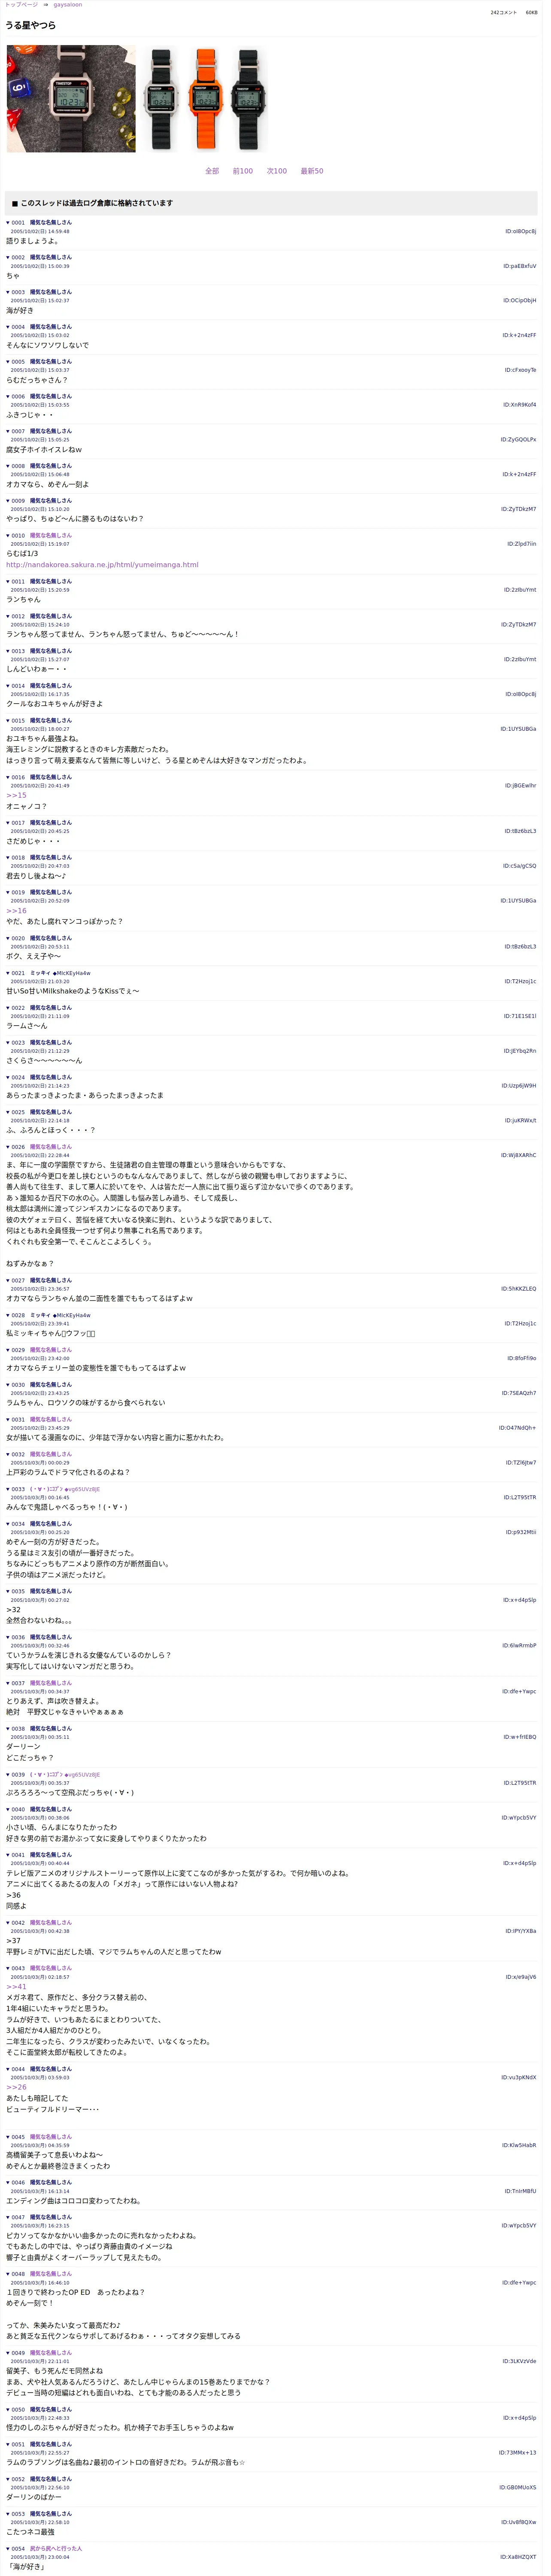Open the ▼ menu of post 0021
551x2576 pixels.
point(8,973)
